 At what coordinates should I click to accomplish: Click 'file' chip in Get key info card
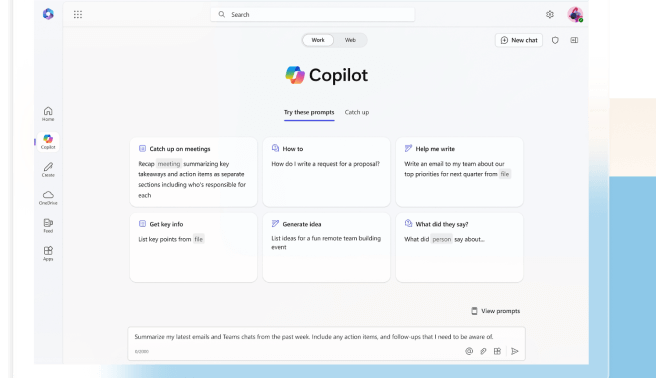pos(199,239)
